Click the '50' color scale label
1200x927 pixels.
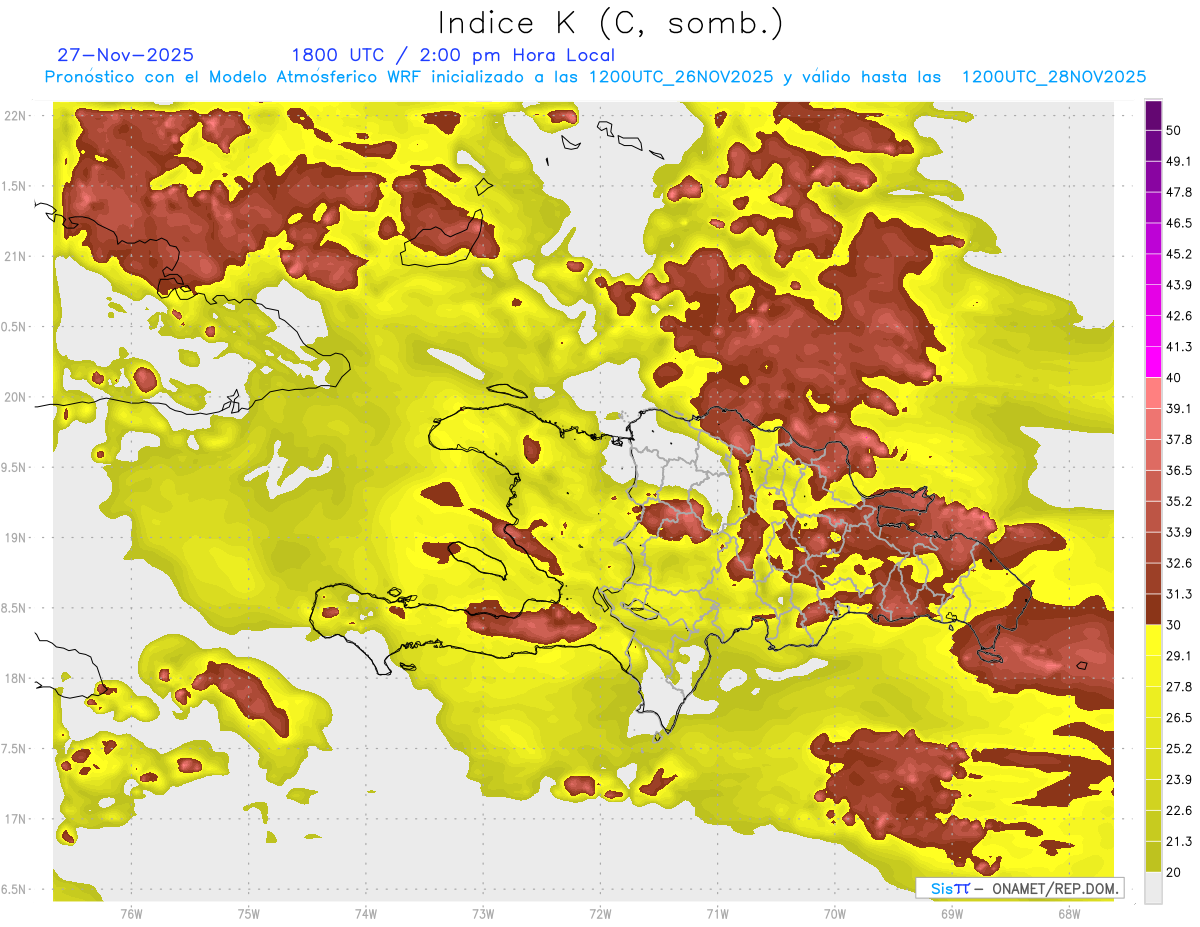(1175, 131)
